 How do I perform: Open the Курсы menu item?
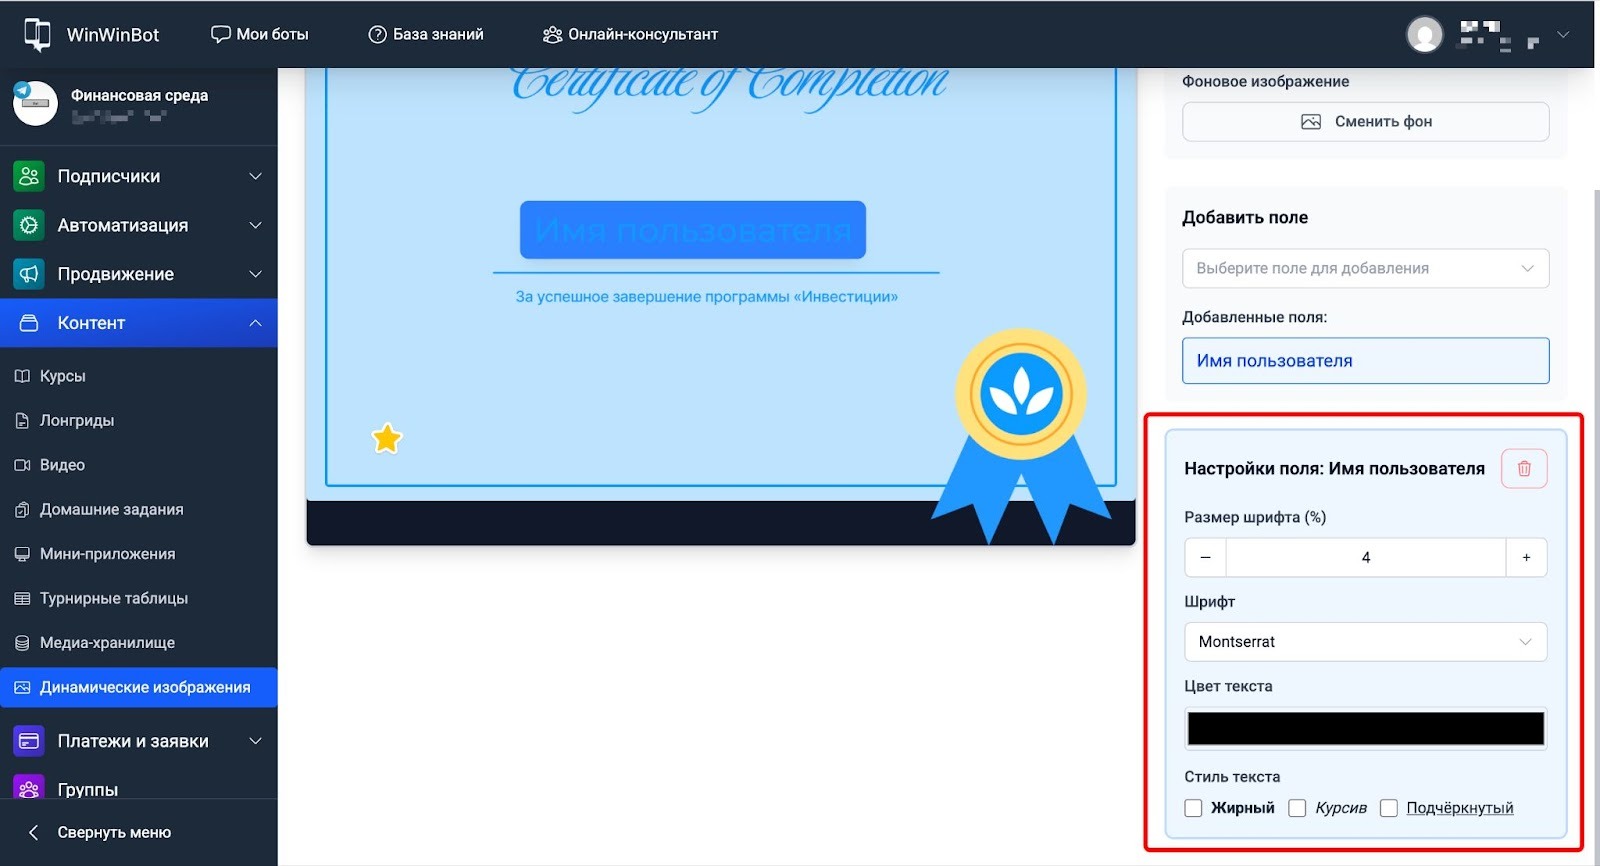click(x=62, y=376)
